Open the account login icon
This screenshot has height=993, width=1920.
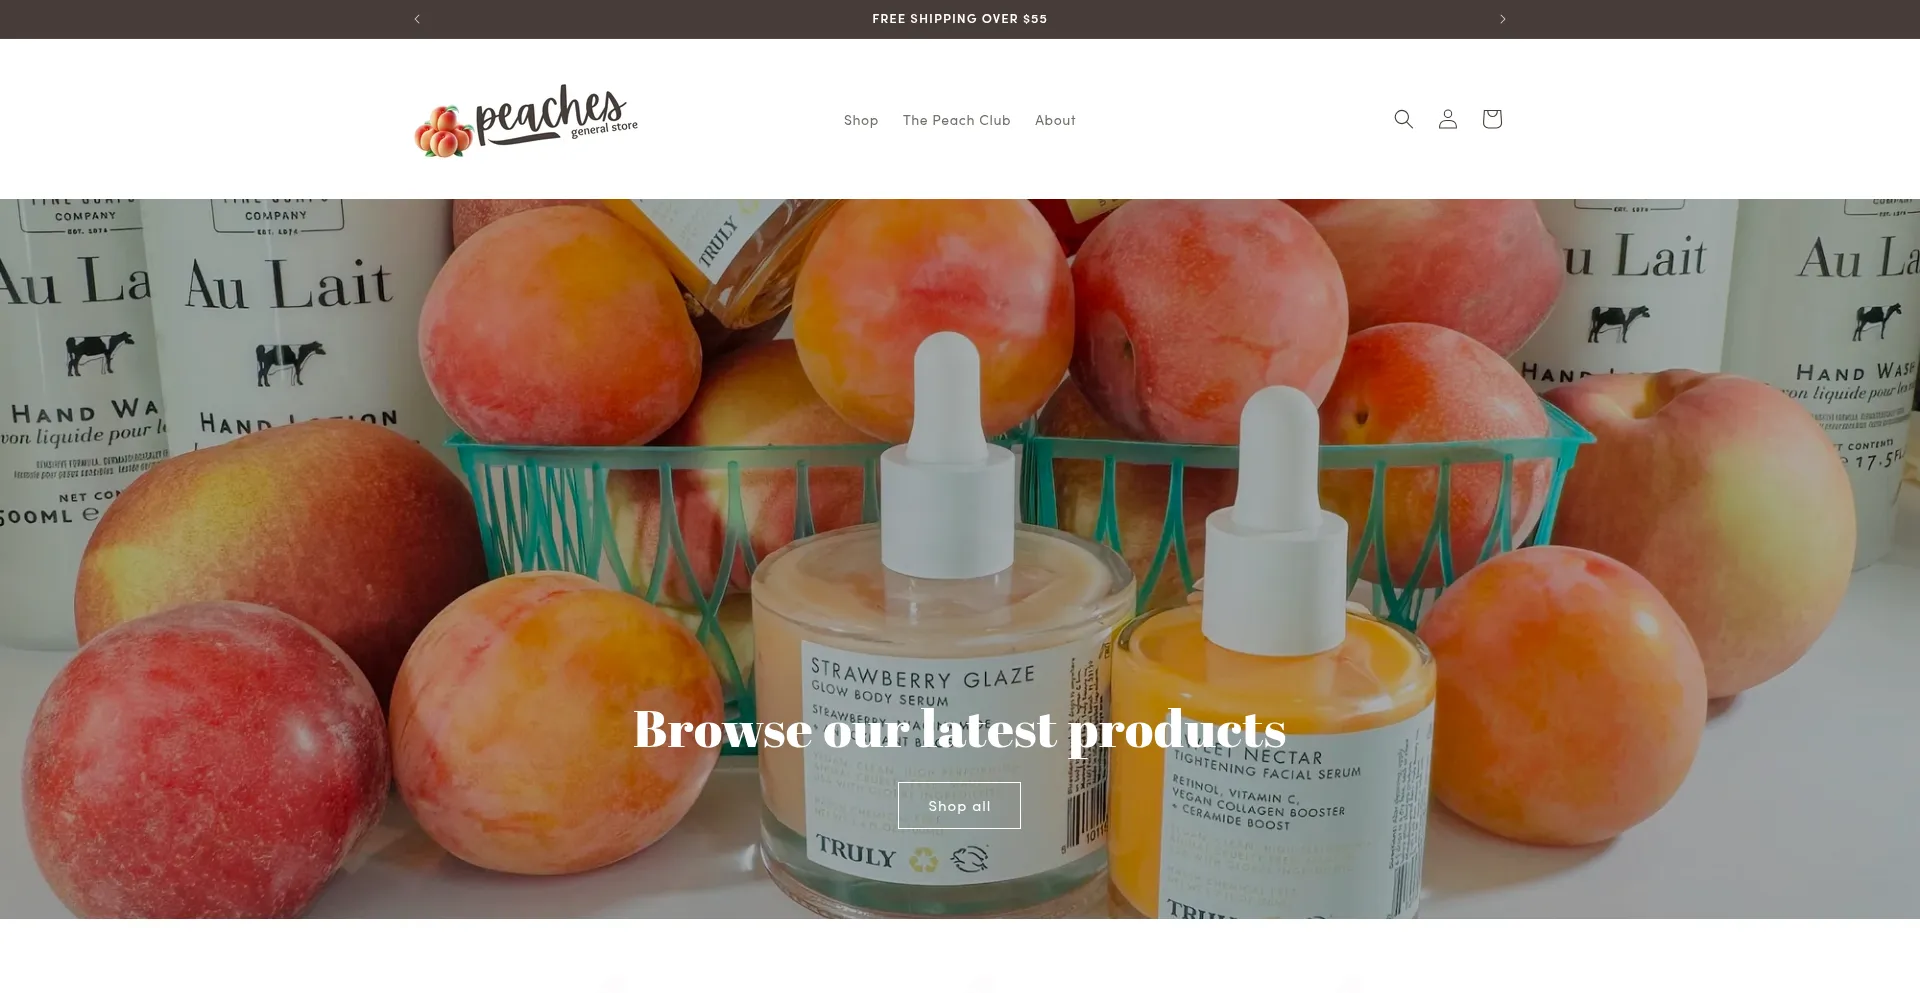[x=1447, y=119]
